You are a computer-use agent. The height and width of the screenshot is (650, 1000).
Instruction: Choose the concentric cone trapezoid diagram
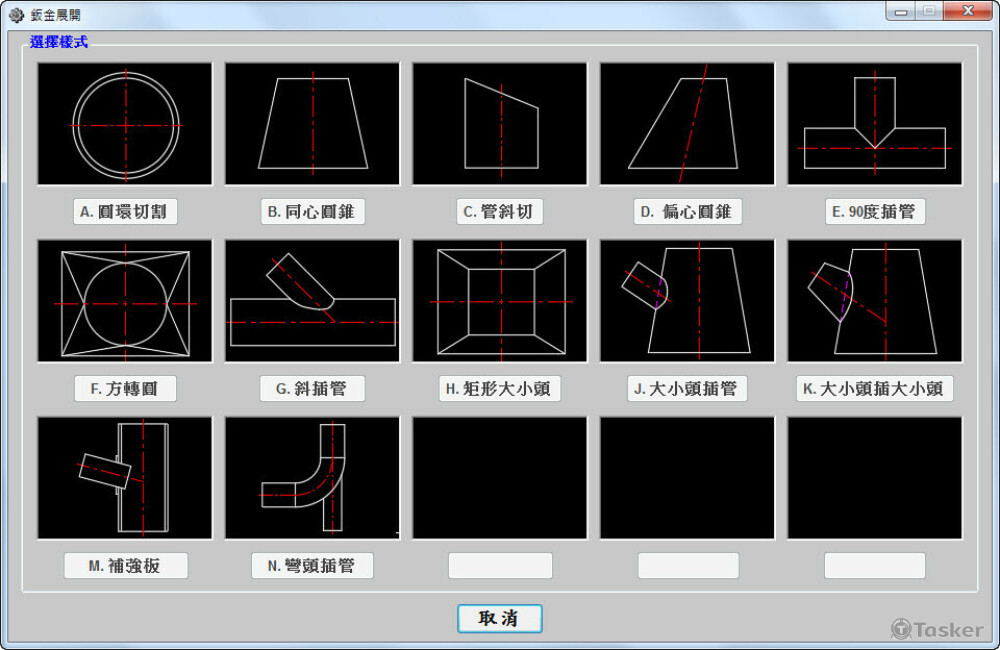312,124
